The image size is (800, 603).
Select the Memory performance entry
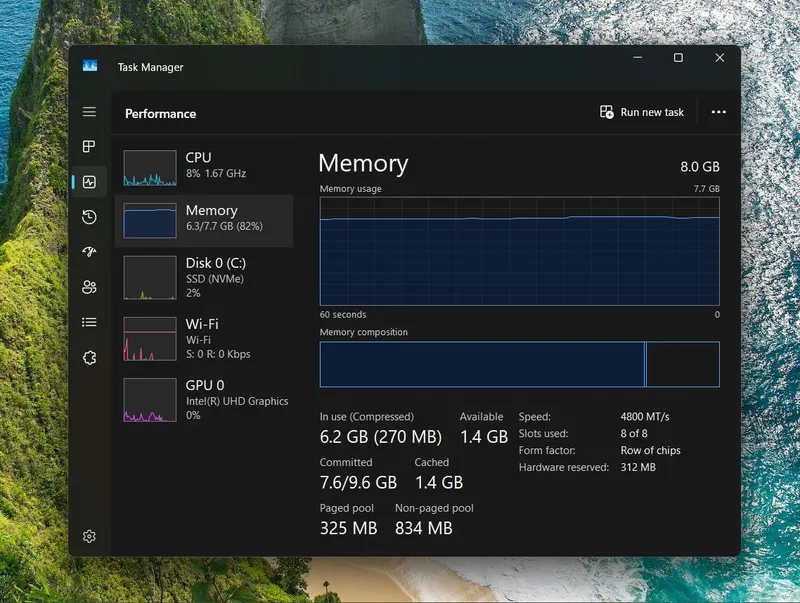(x=204, y=220)
